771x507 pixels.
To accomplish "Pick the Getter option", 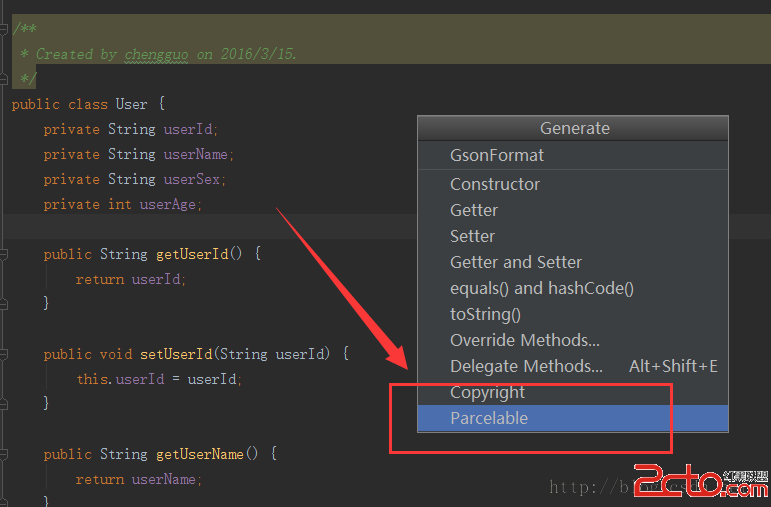I will point(474,210).
